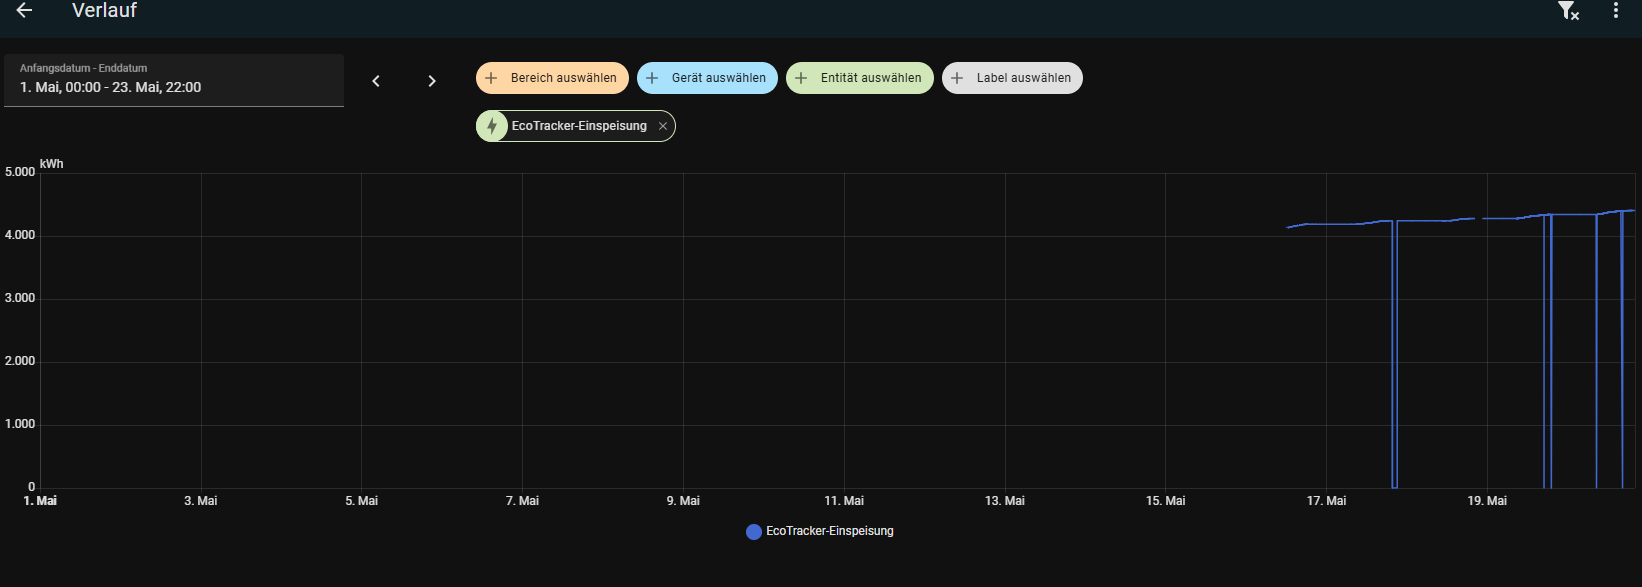Remove the EcoTracker-Einspeisung entity chip

coord(662,126)
